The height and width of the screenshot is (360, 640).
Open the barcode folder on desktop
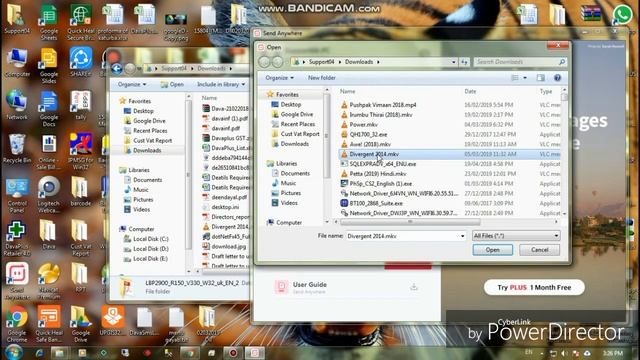(80, 191)
